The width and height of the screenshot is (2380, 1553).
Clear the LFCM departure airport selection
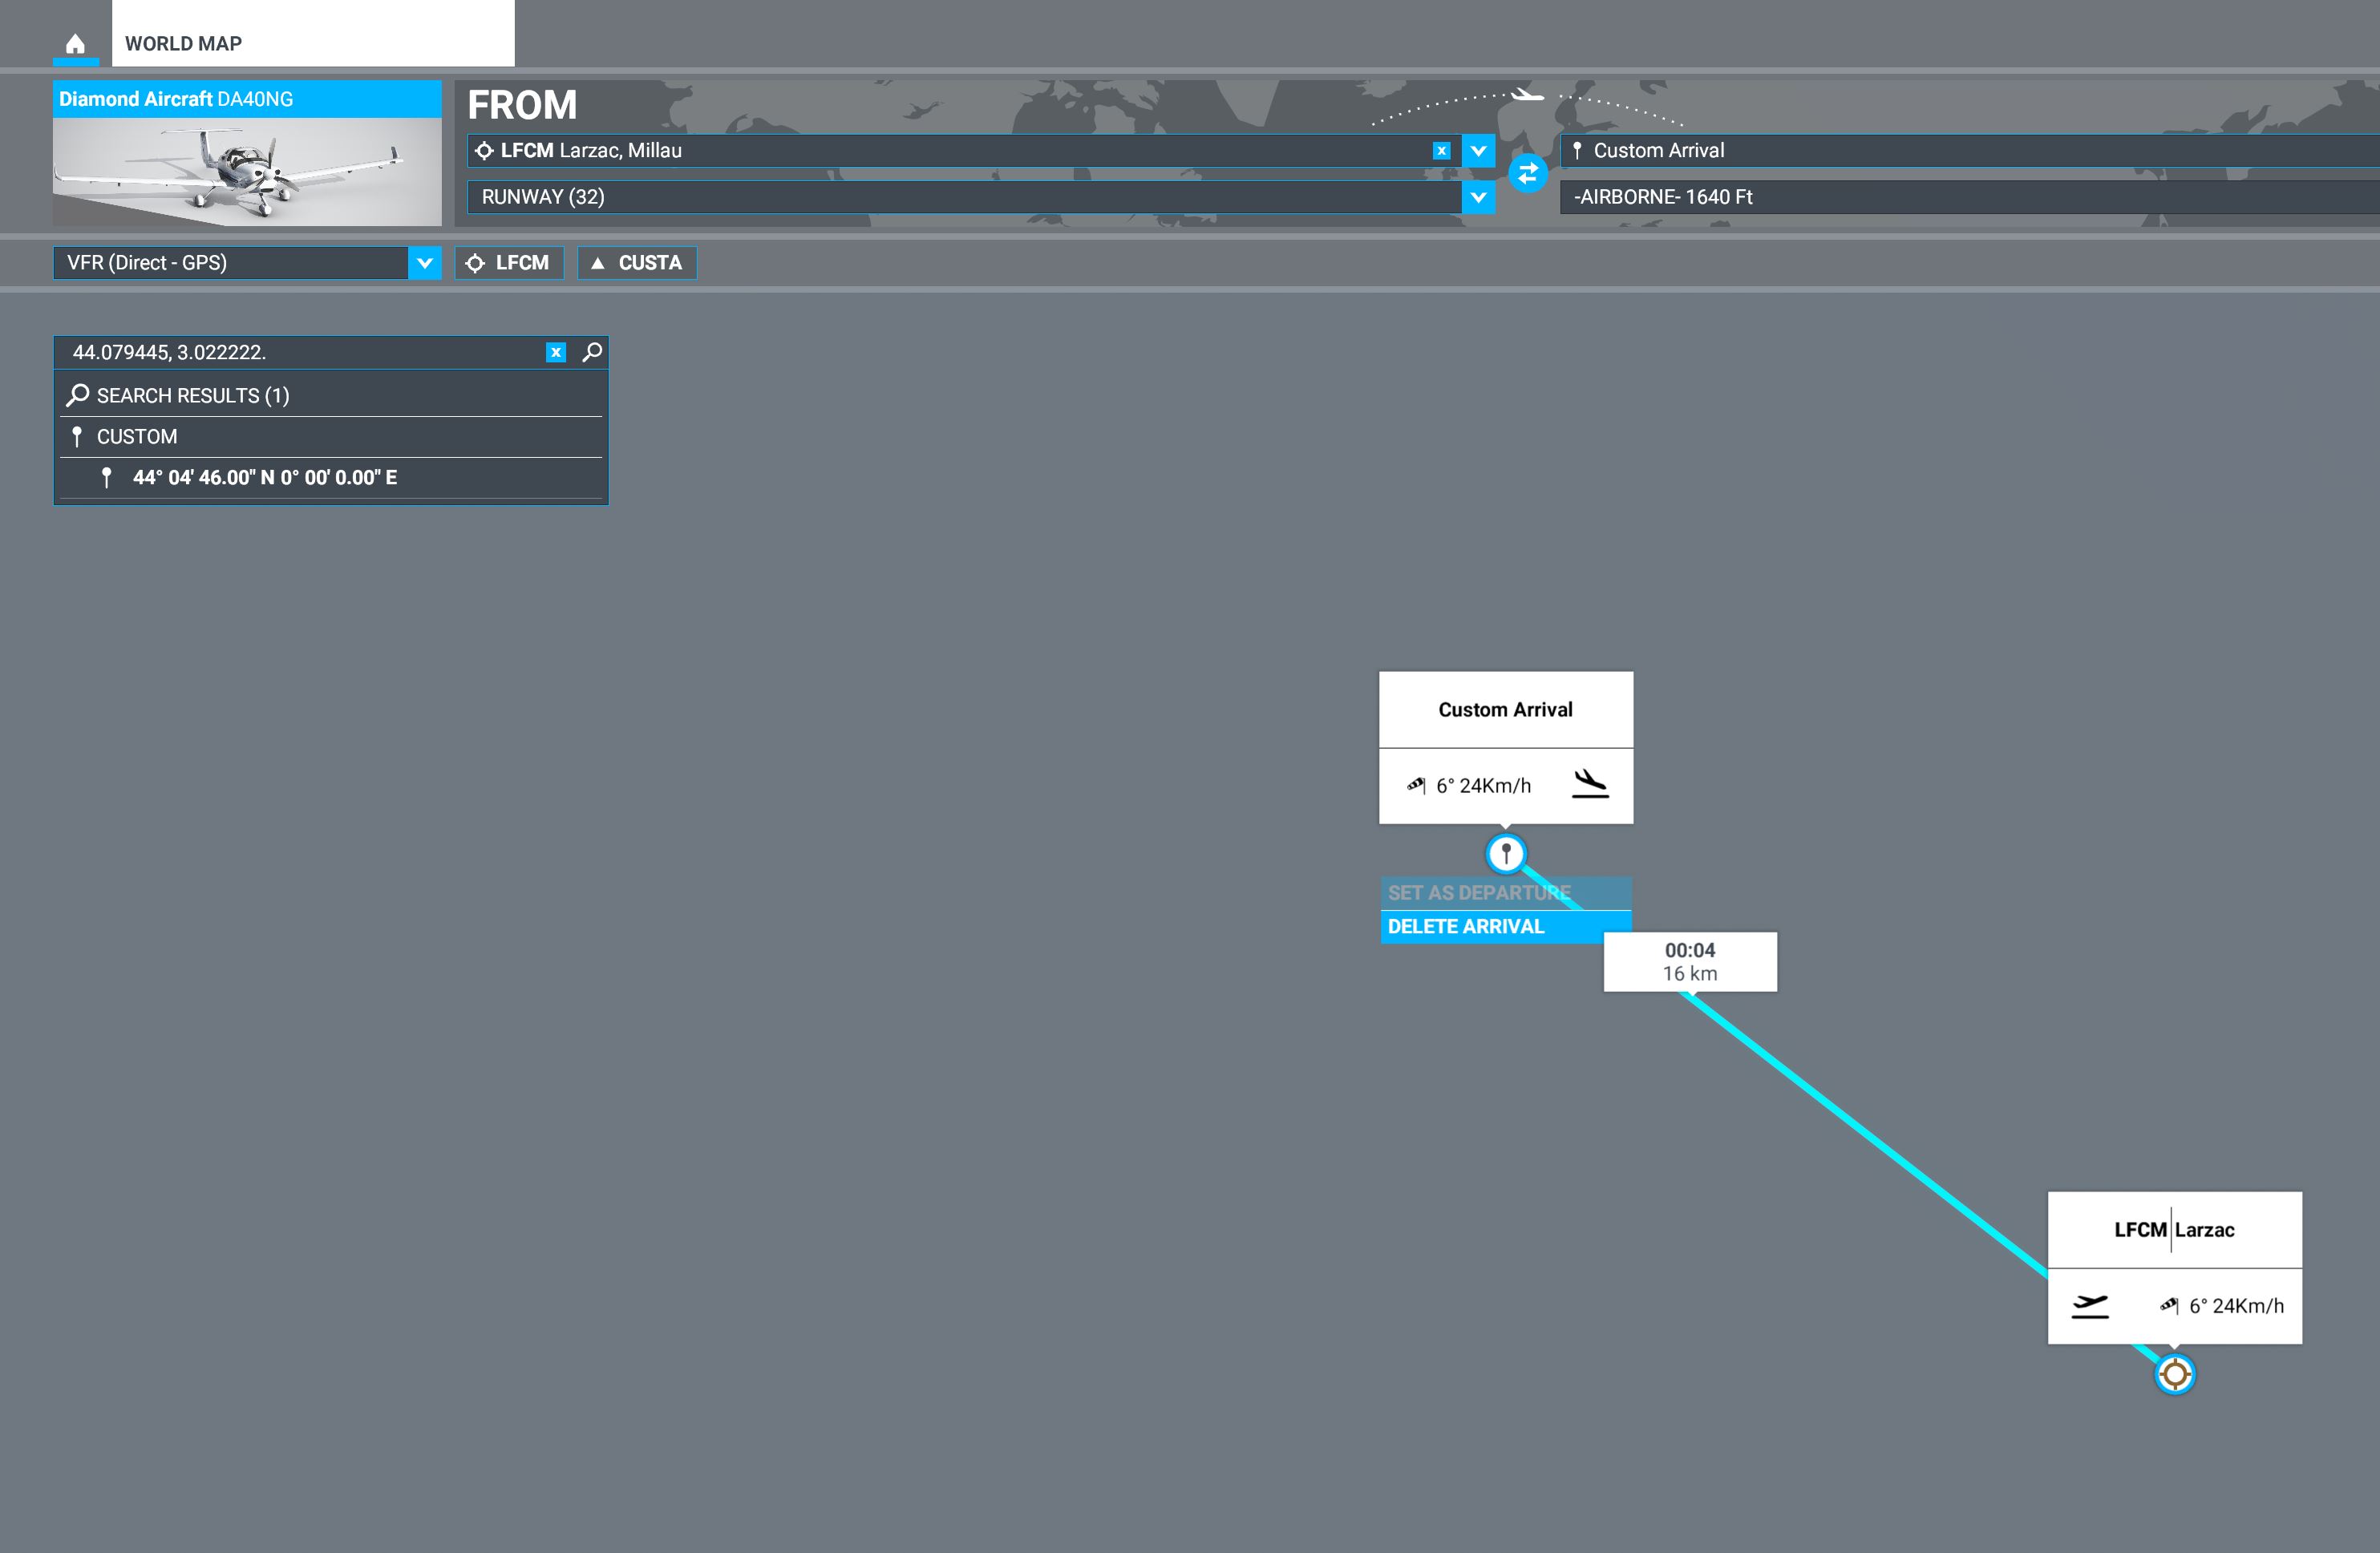coord(1441,151)
